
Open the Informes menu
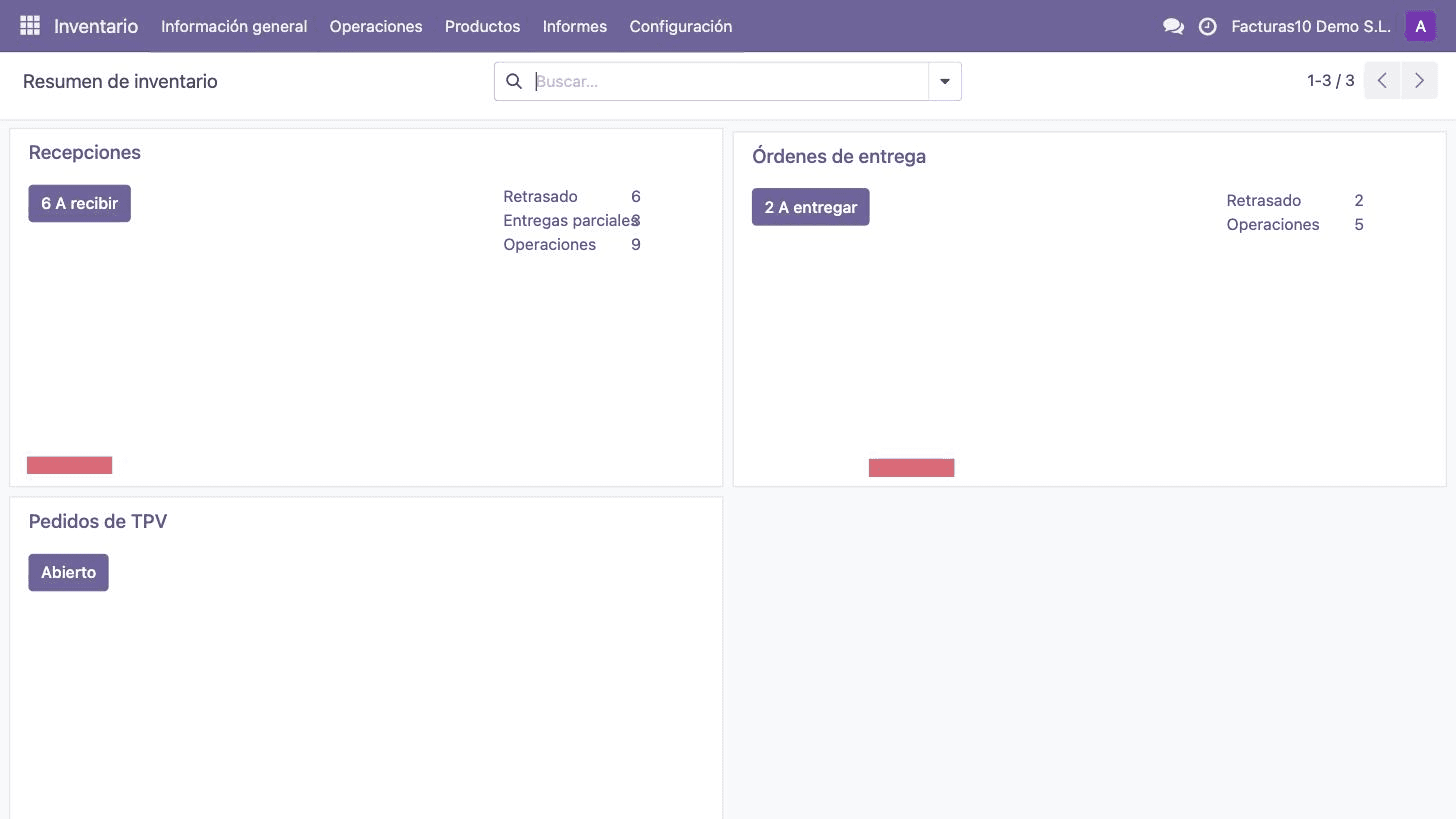click(575, 26)
